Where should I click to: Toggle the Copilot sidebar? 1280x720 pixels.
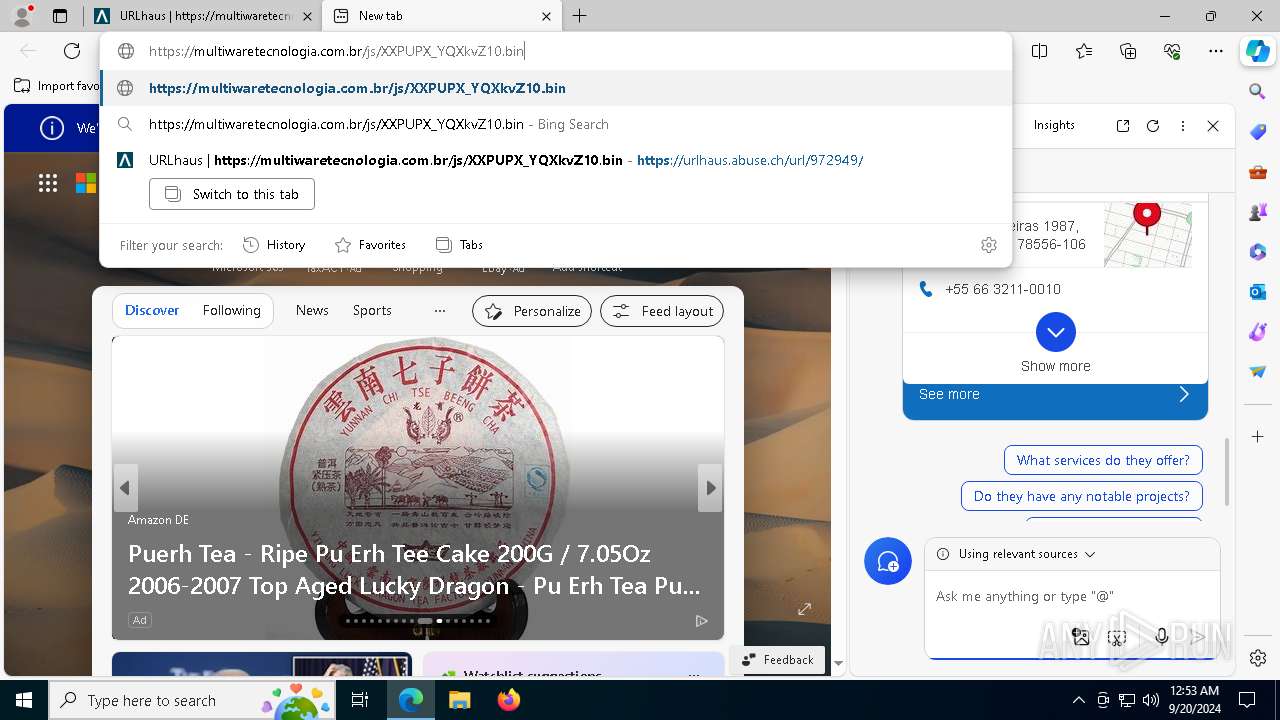click(x=1258, y=51)
